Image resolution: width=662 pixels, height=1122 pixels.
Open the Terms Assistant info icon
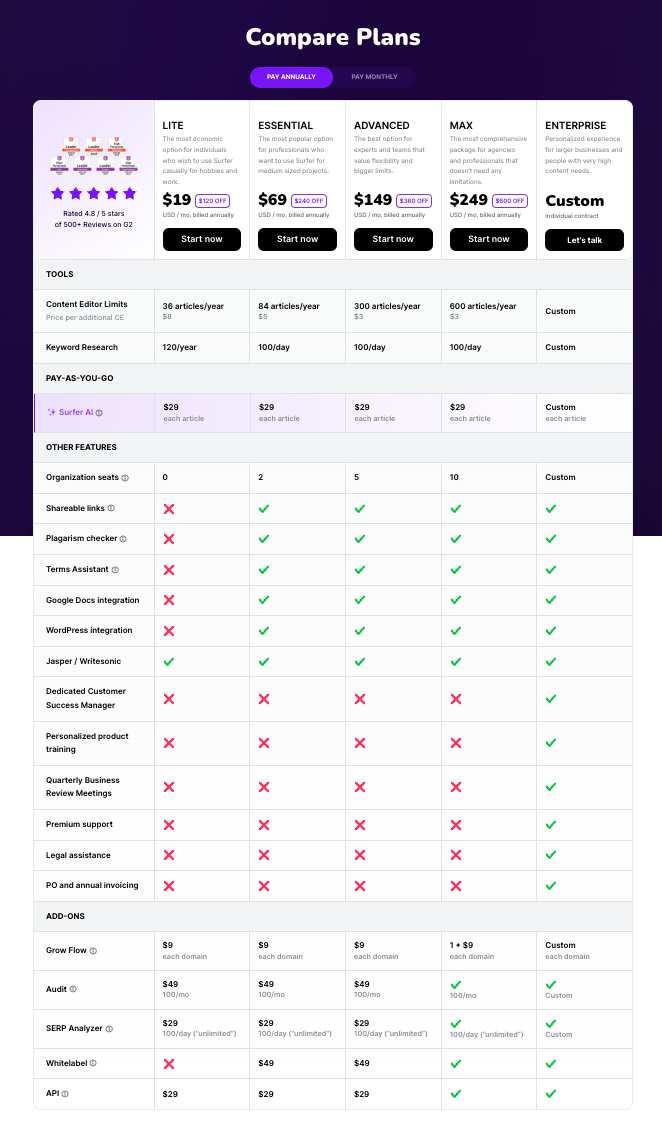[113, 569]
